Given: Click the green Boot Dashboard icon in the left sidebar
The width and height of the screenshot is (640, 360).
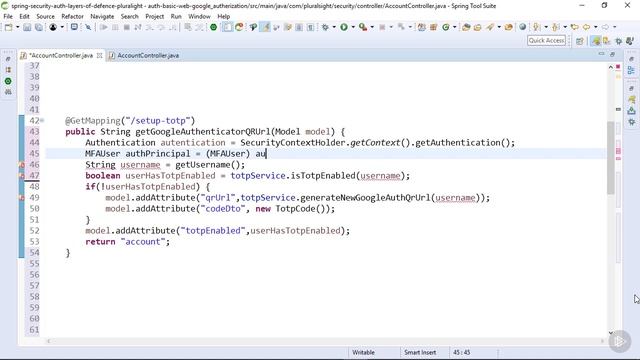Looking at the screenshot, I should 8,81.
